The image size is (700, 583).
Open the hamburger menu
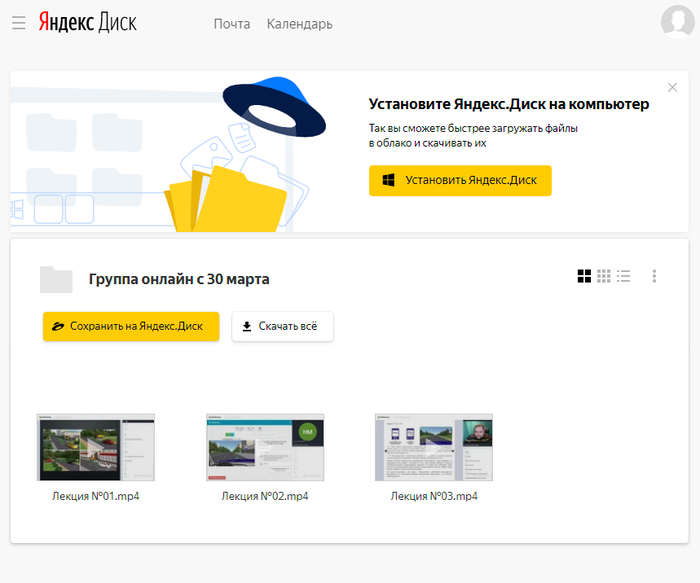tap(18, 23)
